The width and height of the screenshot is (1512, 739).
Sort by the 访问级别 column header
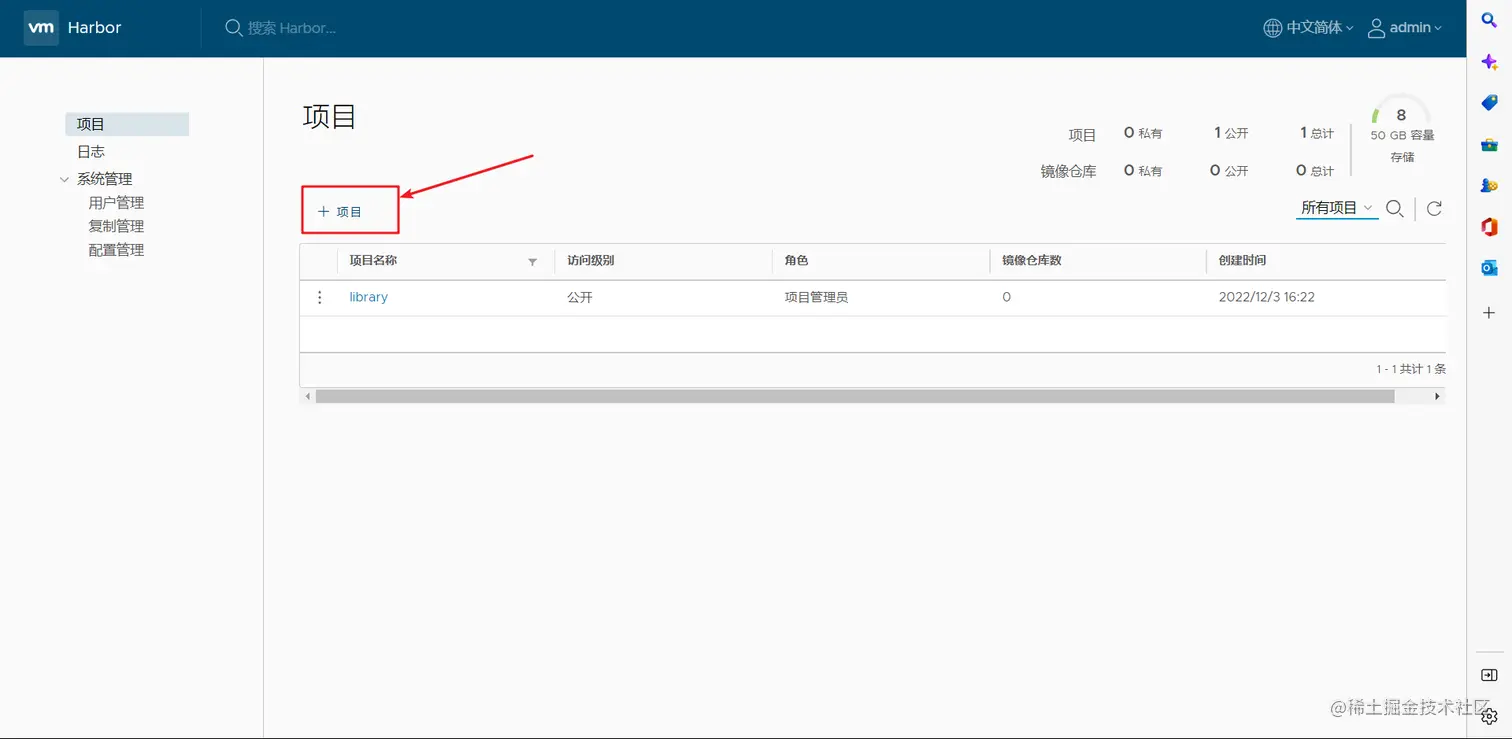[x=591, y=260]
